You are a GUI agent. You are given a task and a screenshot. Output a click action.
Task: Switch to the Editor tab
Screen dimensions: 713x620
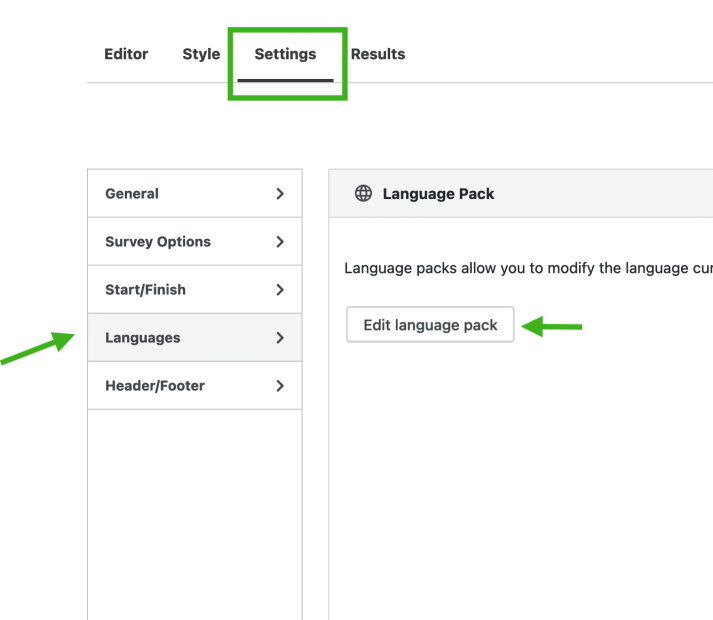pyautogui.click(x=126, y=54)
